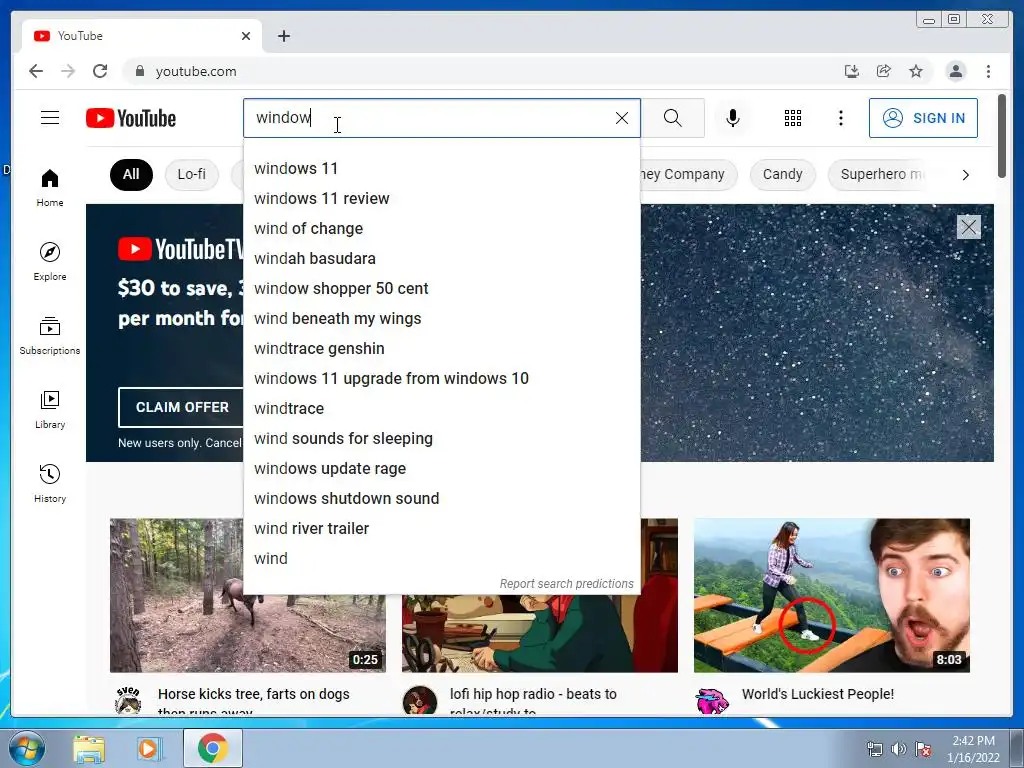This screenshot has width=1024, height=768.
Task: Reload the page with refresh icon
Action: (x=100, y=71)
